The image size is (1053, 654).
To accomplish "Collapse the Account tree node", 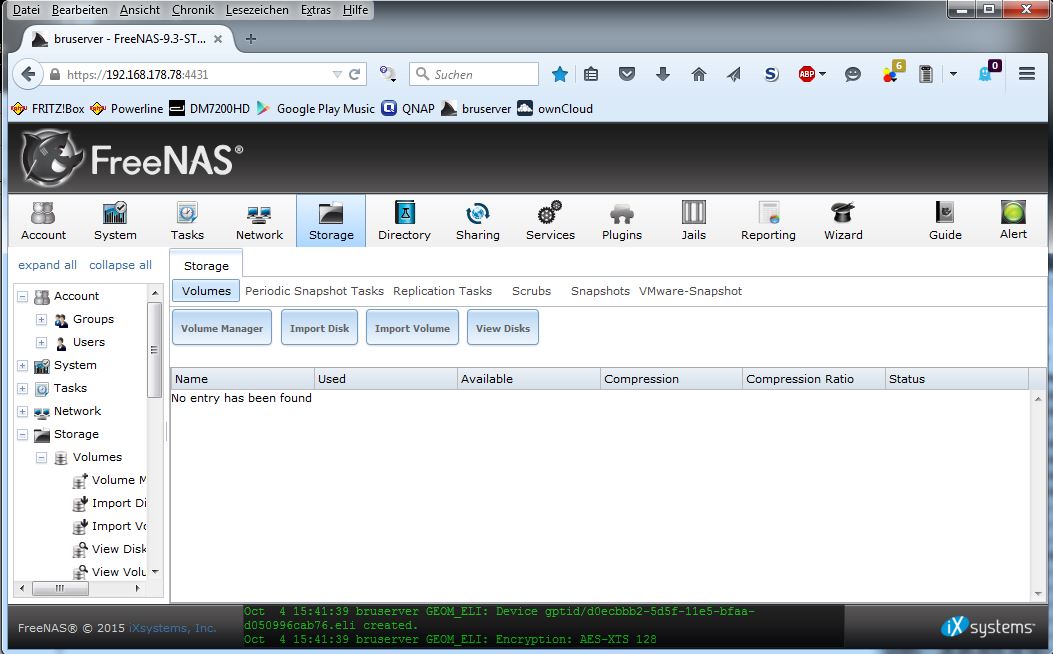I will pyautogui.click(x=22, y=296).
